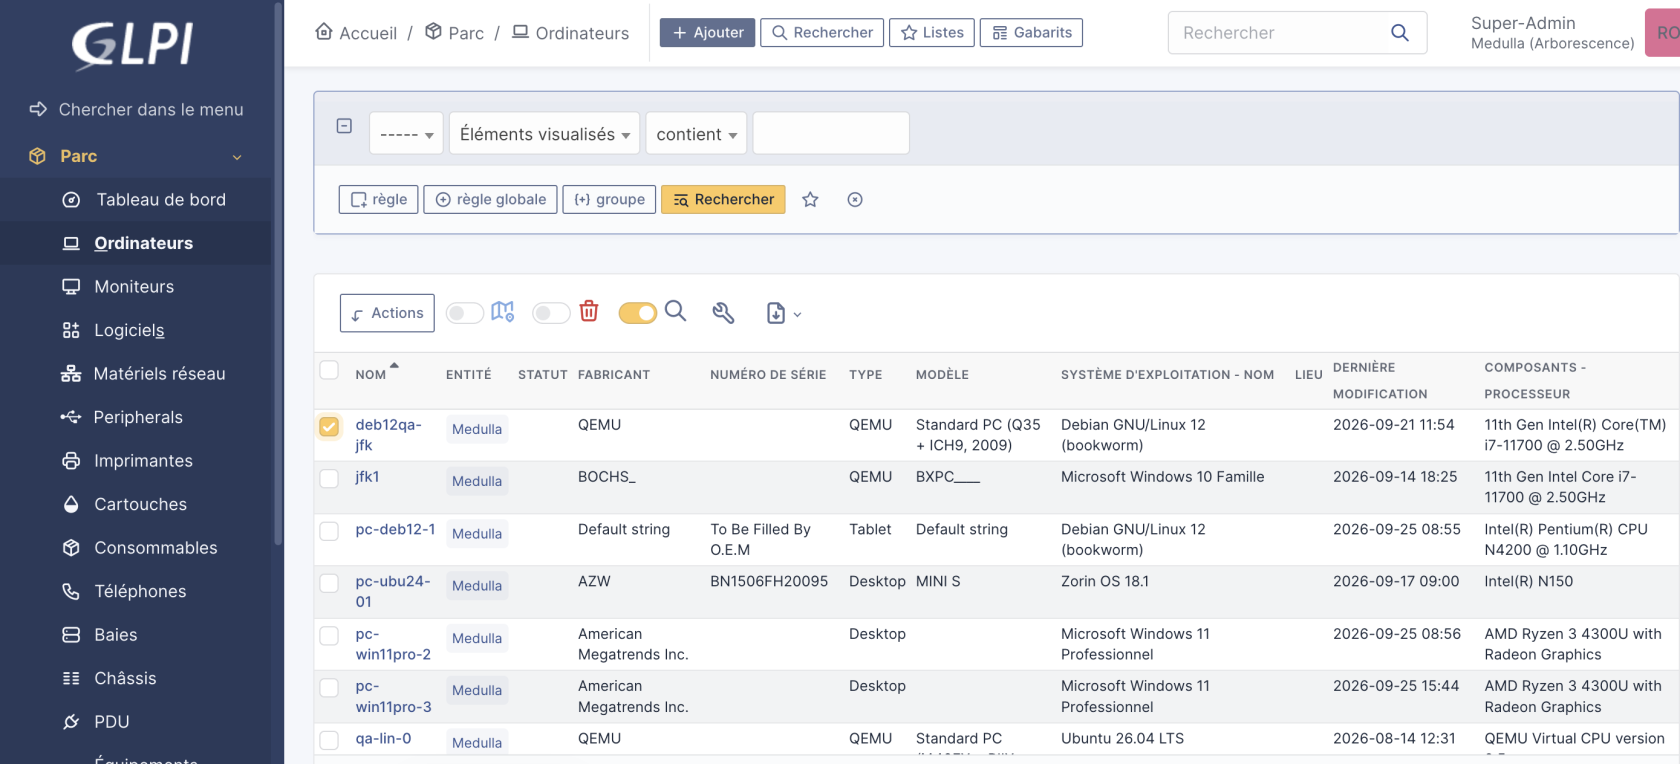Screen dimensions: 1680x764
Task: Open the 'contient' operator dropdown
Action: pyautogui.click(x=696, y=133)
